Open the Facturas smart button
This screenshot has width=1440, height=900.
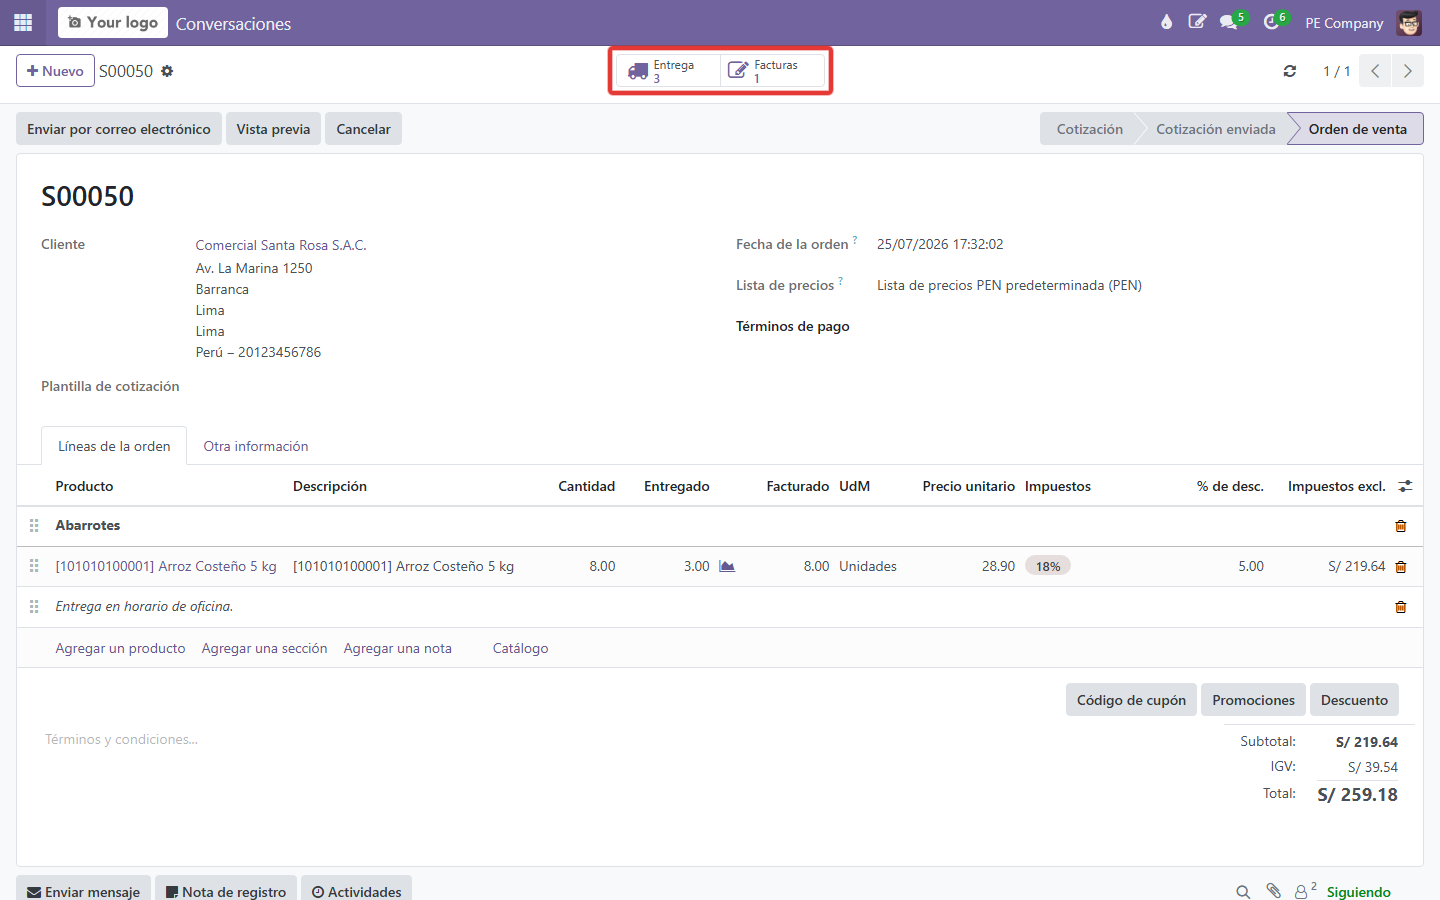tap(773, 71)
